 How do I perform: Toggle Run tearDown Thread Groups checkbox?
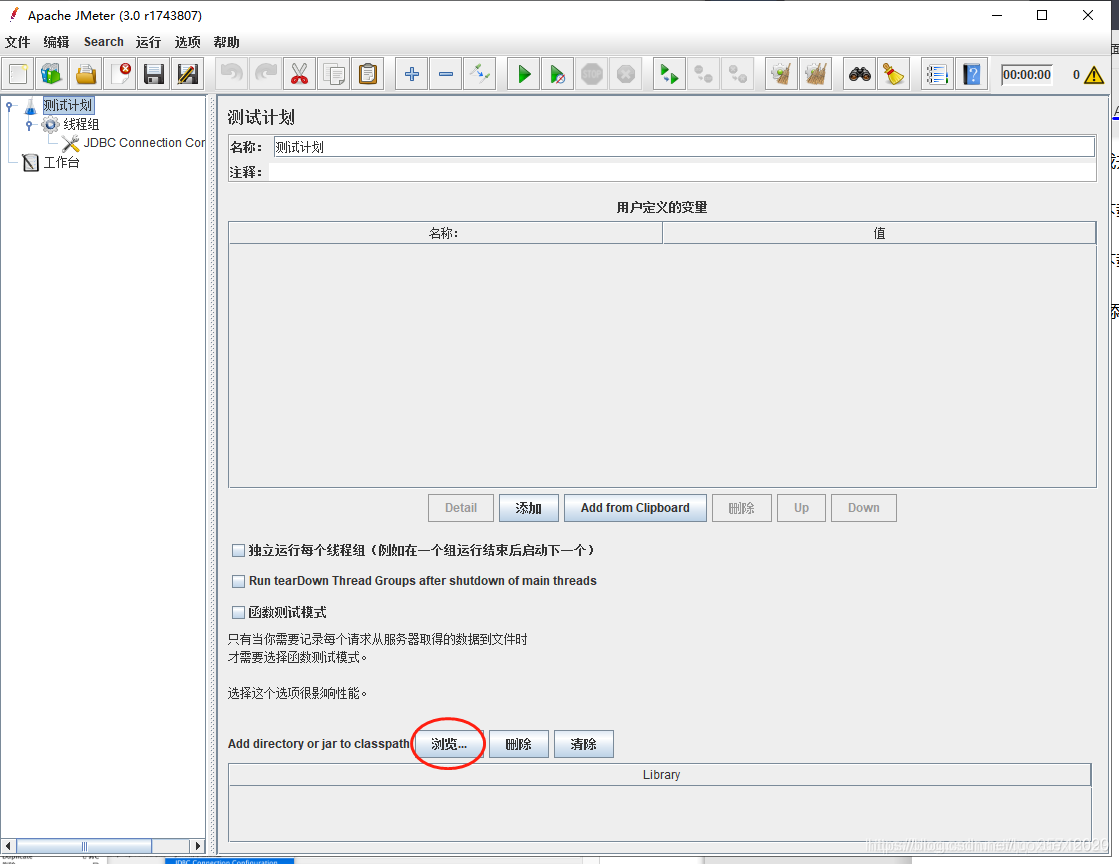click(x=238, y=581)
